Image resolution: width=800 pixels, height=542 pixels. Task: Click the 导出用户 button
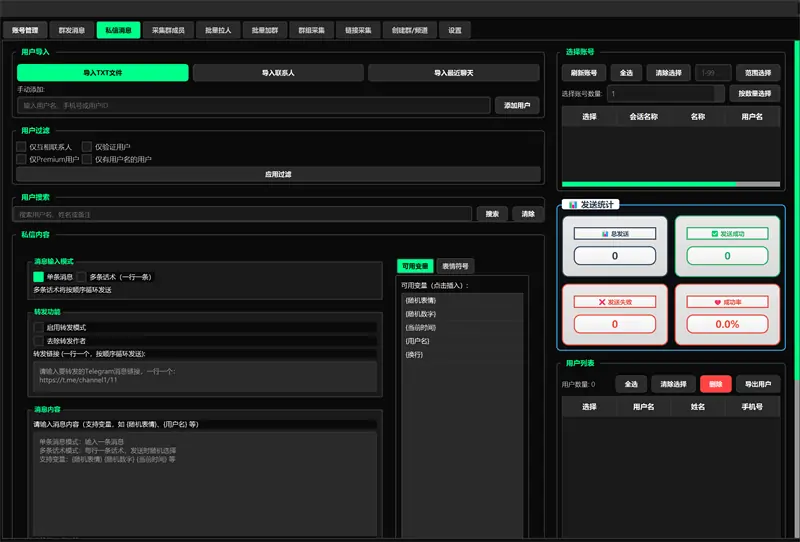759,384
